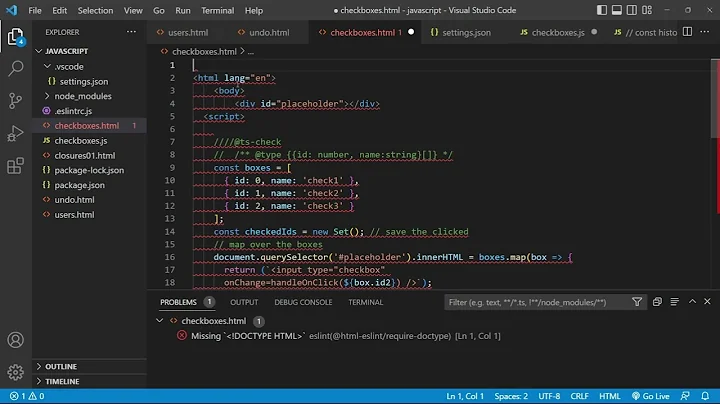
Task: Close the bottom panel
Action: click(707, 302)
